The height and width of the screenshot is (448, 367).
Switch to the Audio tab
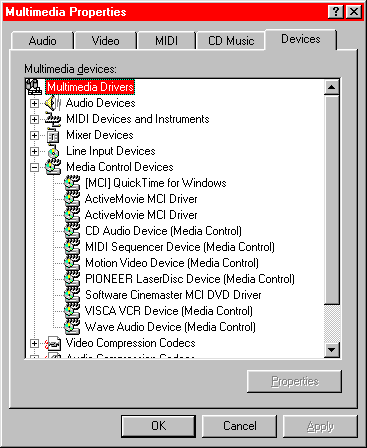[42, 41]
